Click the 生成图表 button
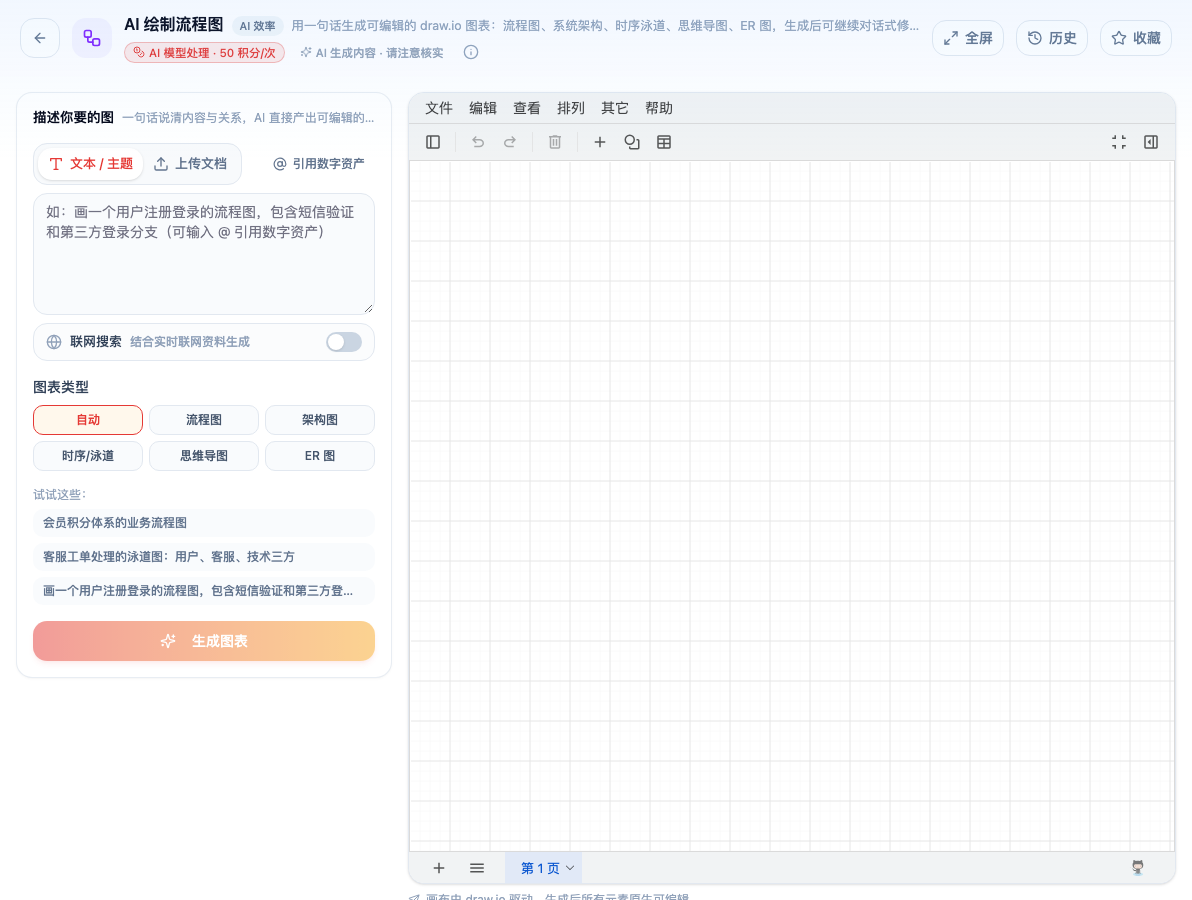Viewport: 1192px width, 900px height. [204, 641]
